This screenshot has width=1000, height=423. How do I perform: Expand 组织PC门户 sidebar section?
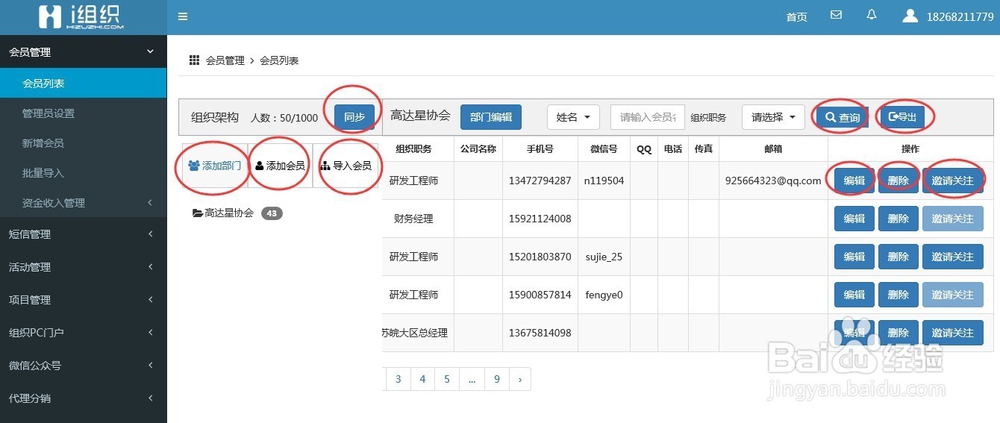click(83, 332)
